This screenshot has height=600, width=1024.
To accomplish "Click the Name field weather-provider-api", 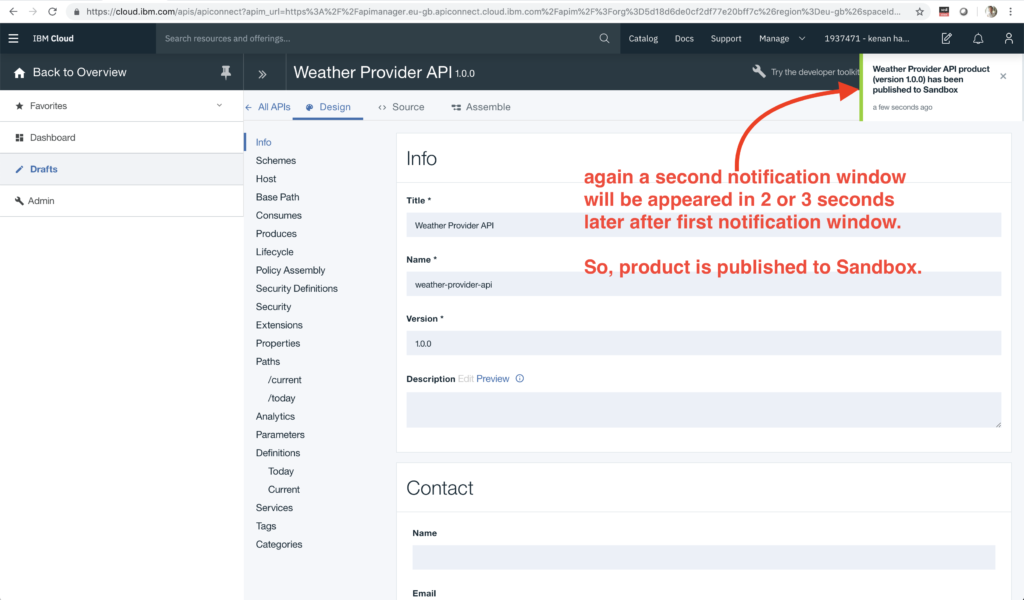I will [x=703, y=284].
